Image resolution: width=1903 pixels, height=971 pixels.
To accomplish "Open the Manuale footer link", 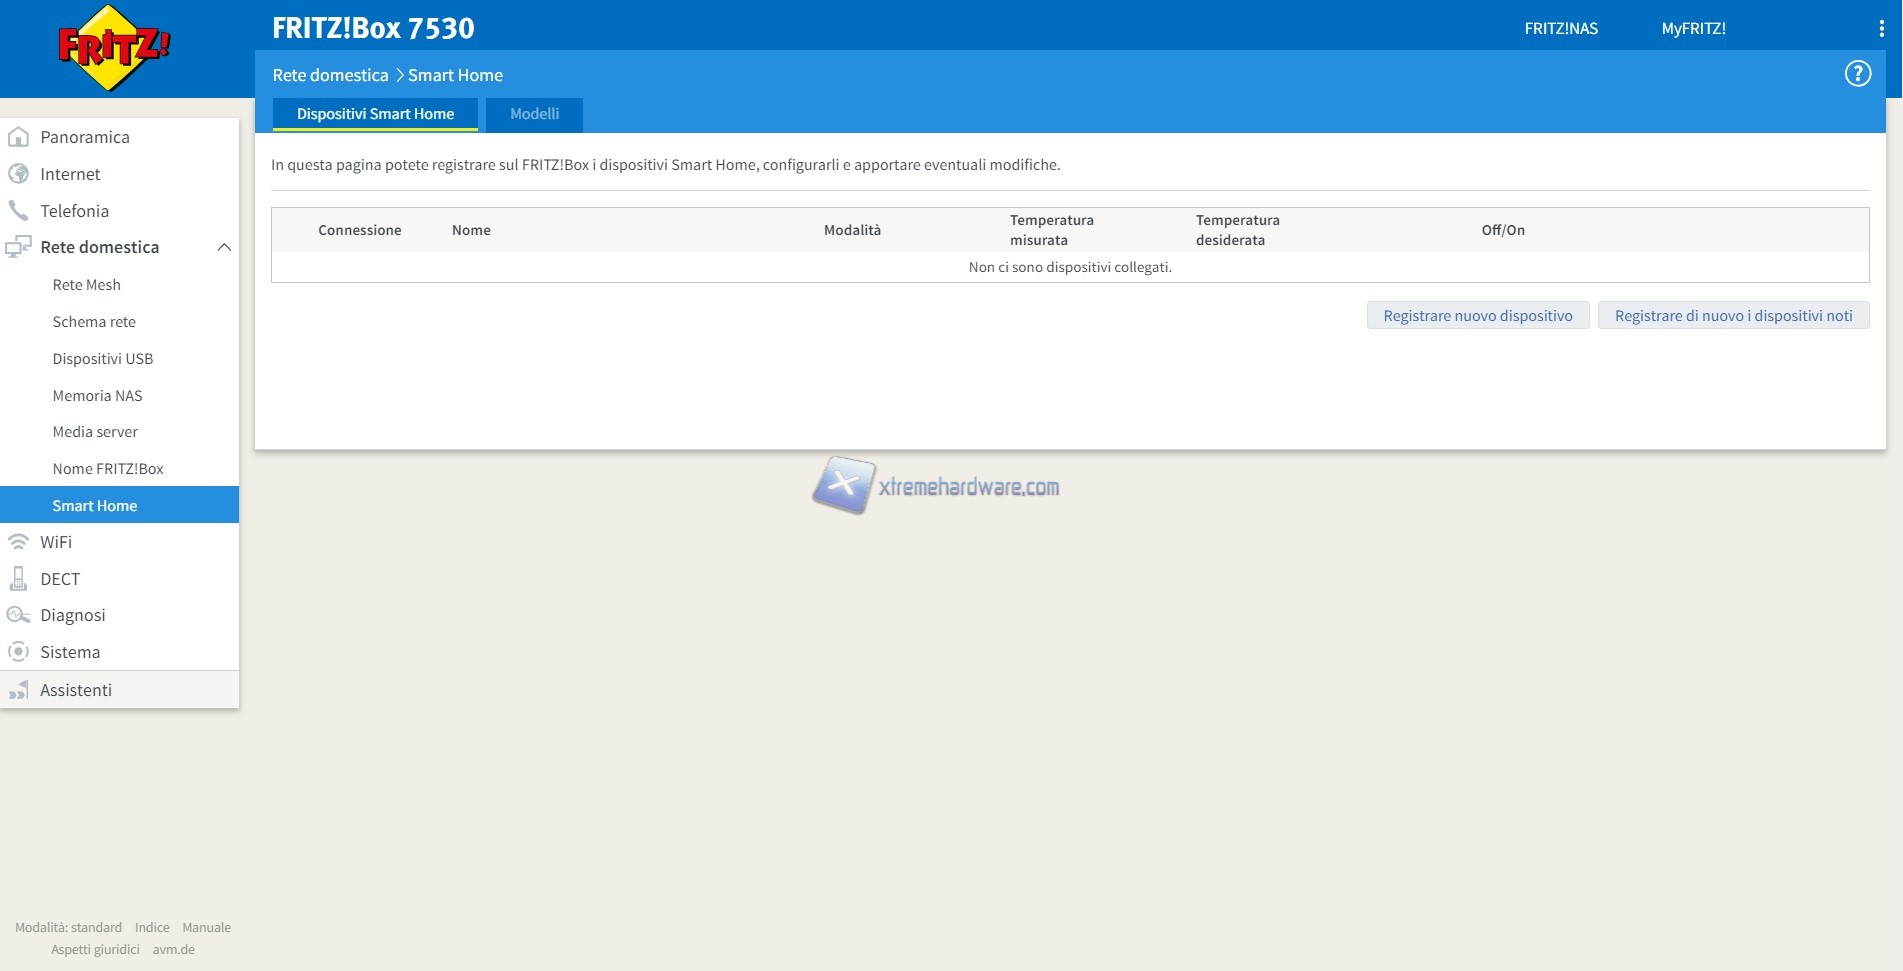I will tap(206, 928).
